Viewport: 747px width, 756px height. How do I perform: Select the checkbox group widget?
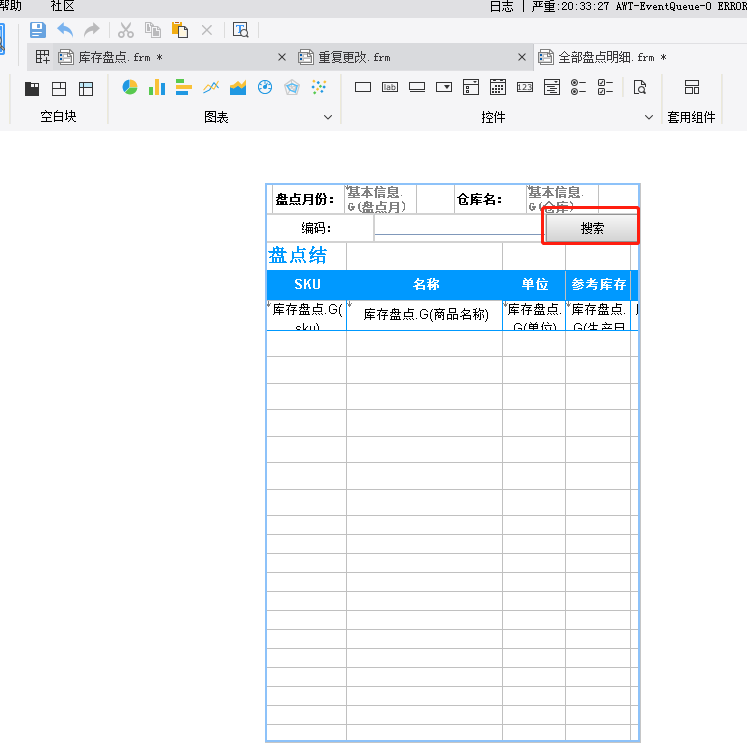(606, 88)
